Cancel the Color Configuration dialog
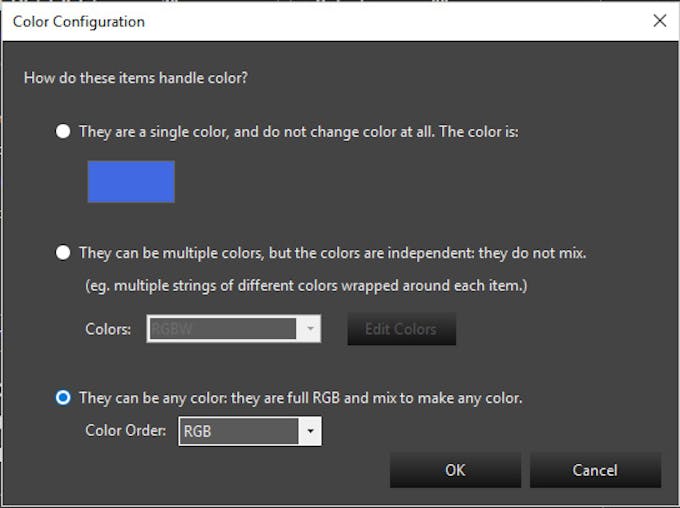The height and width of the screenshot is (508, 680). 595,470
